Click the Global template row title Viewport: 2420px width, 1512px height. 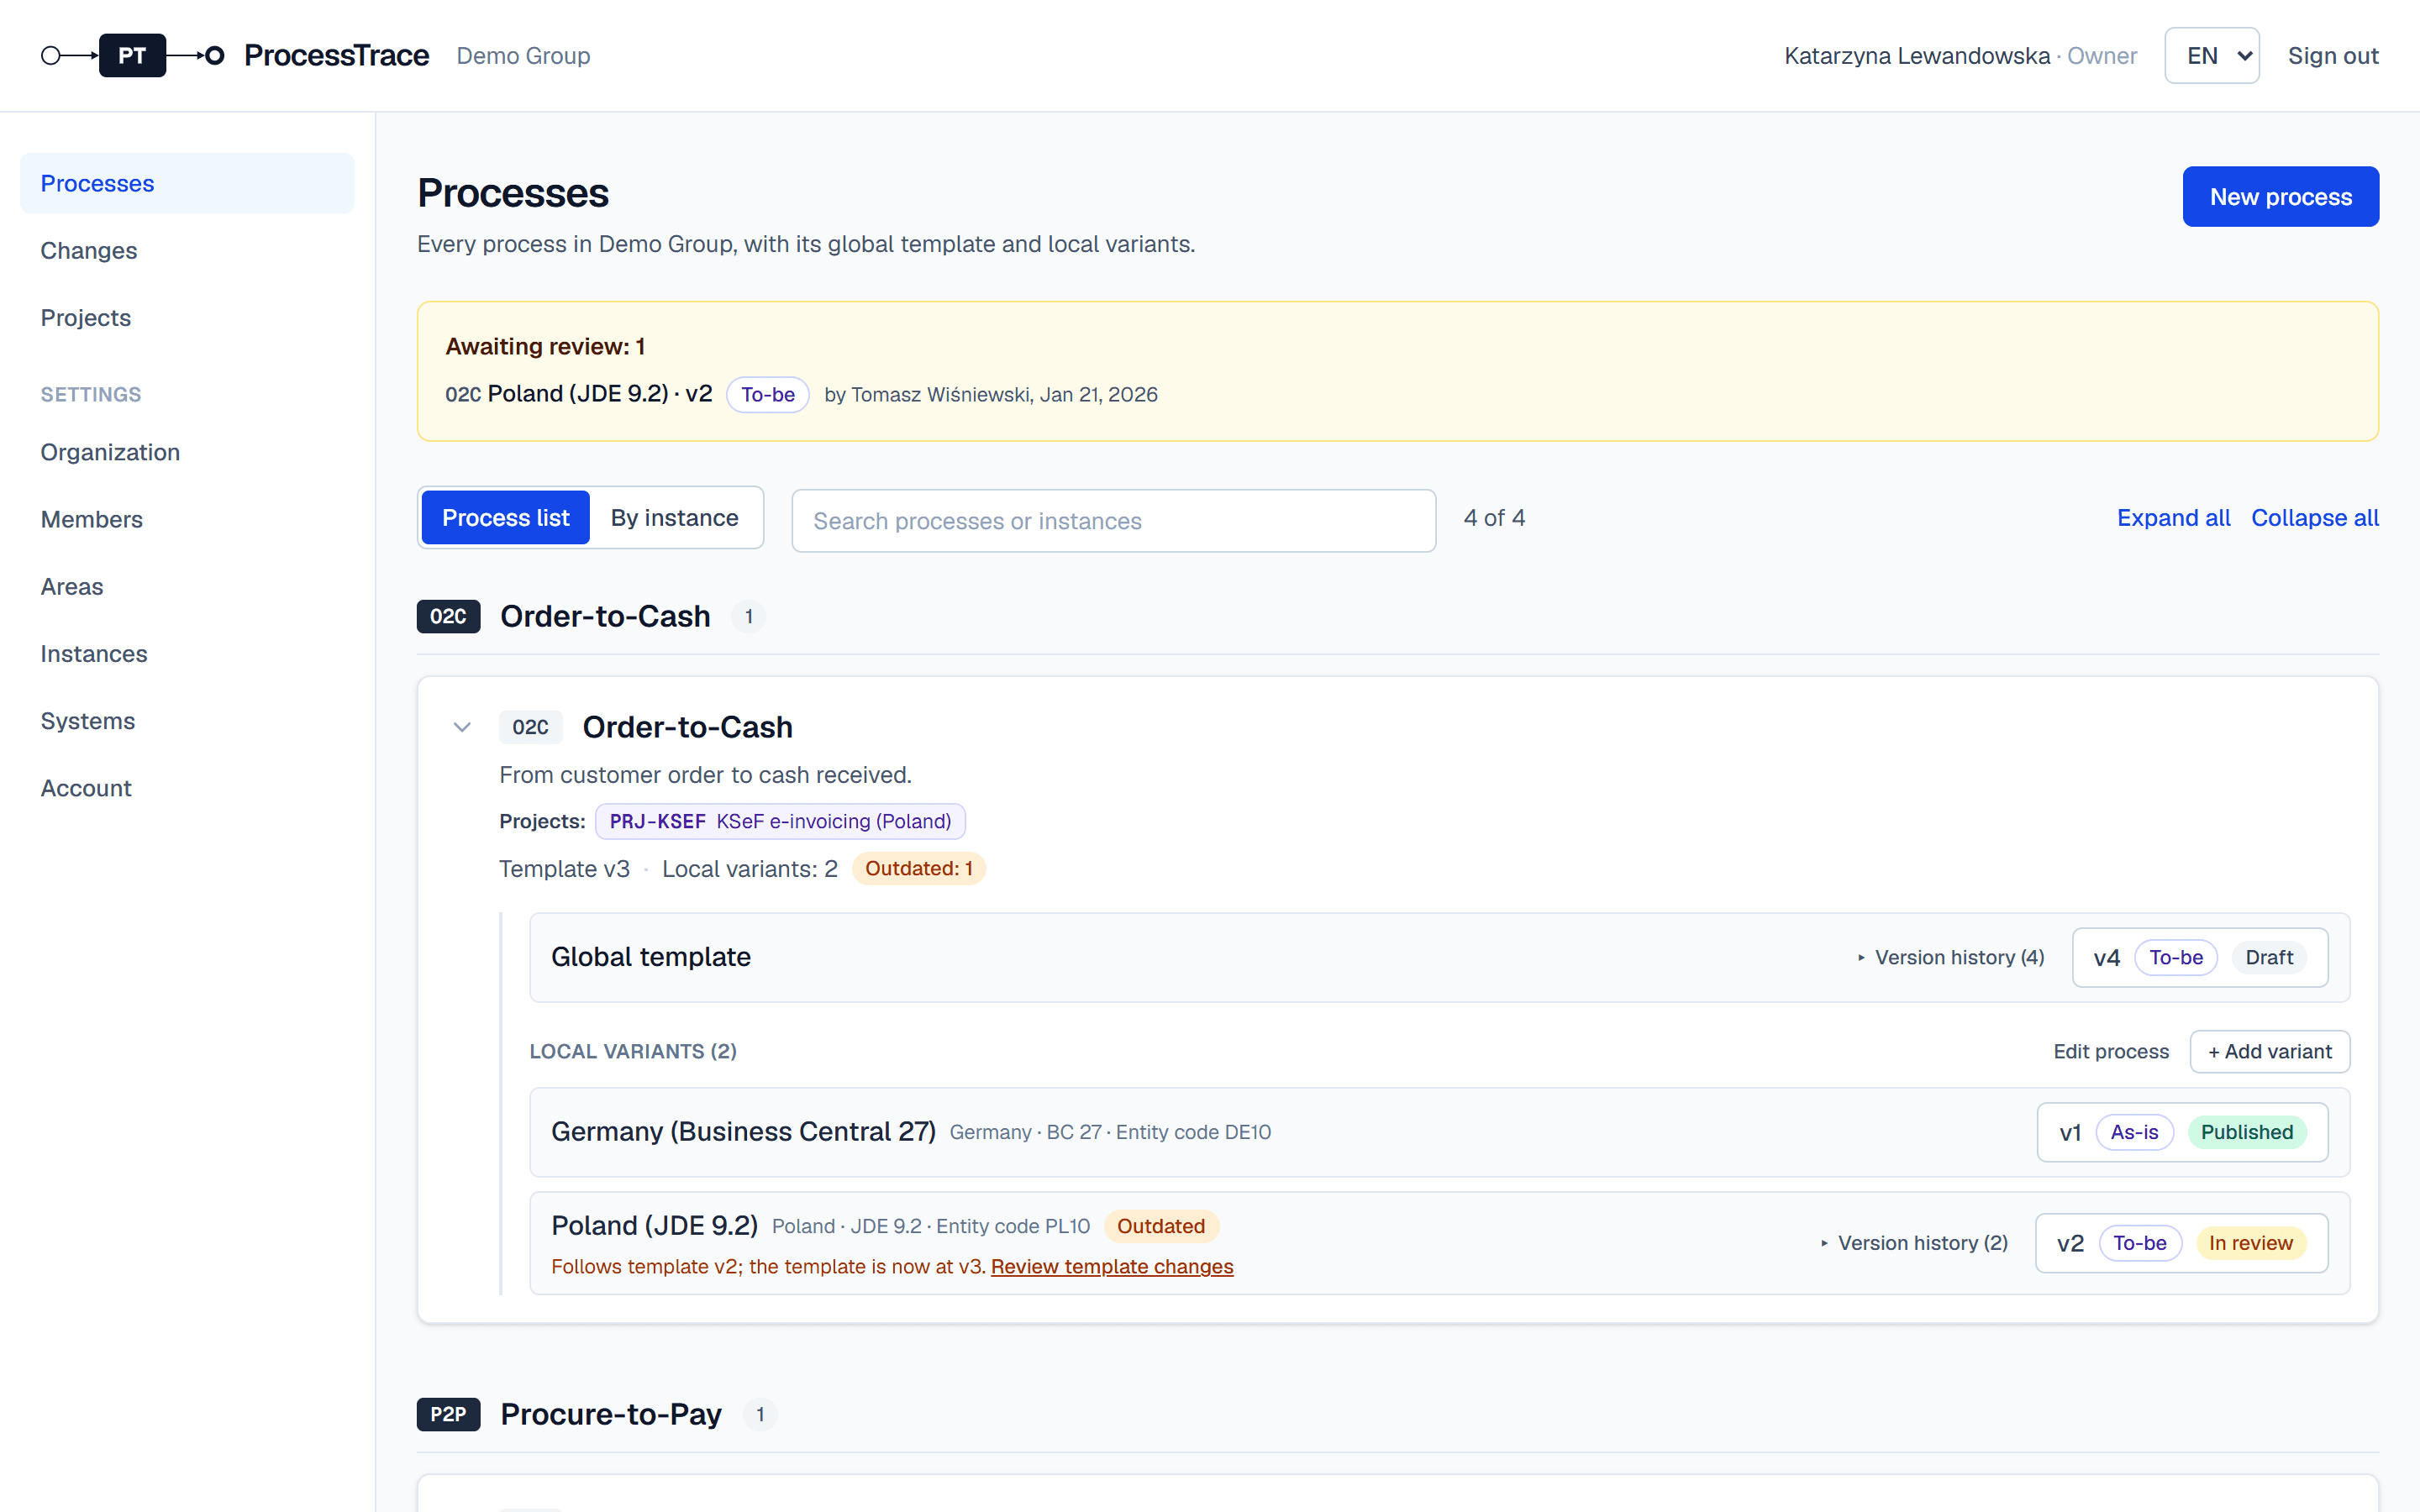click(650, 957)
